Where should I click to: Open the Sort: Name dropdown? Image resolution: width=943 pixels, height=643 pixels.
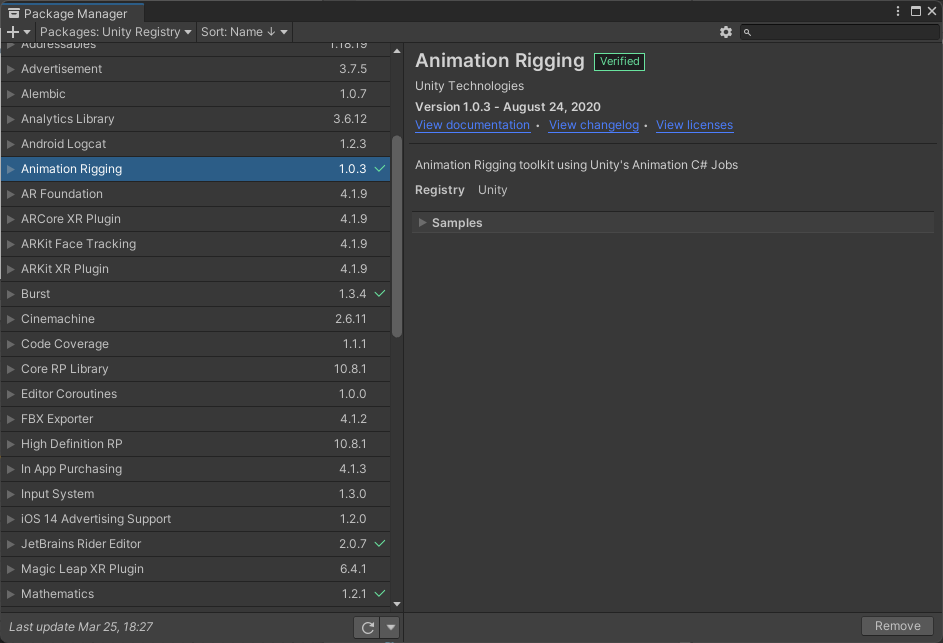[244, 32]
